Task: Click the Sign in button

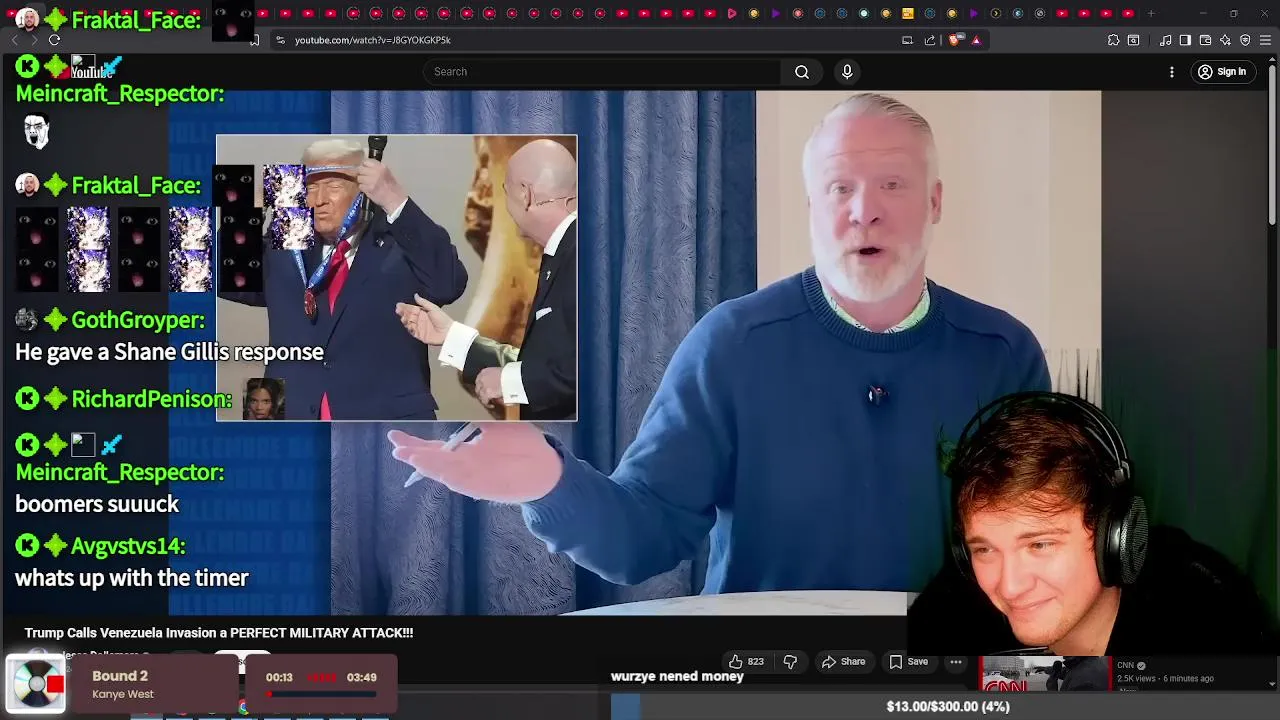Action: click(x=1222, y=72)
